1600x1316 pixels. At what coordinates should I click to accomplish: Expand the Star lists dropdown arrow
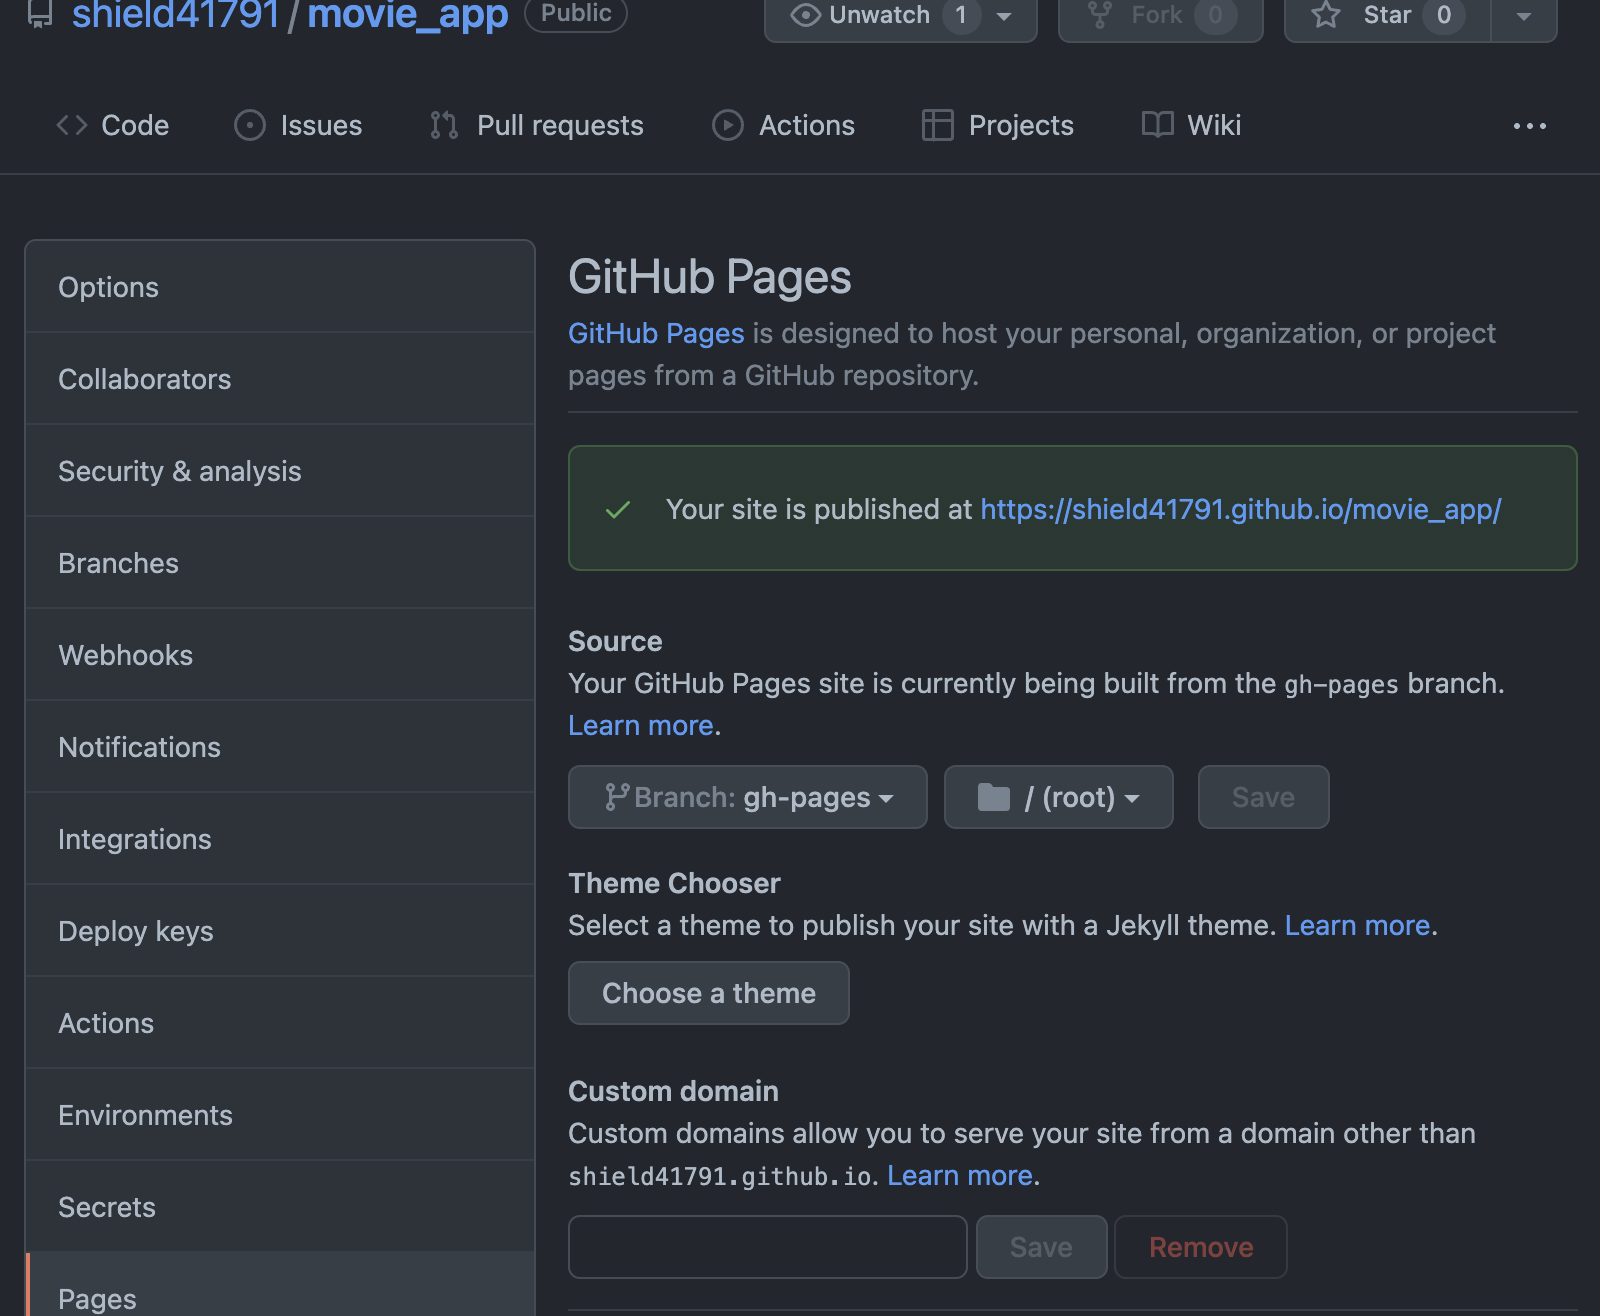(1524, 16)
